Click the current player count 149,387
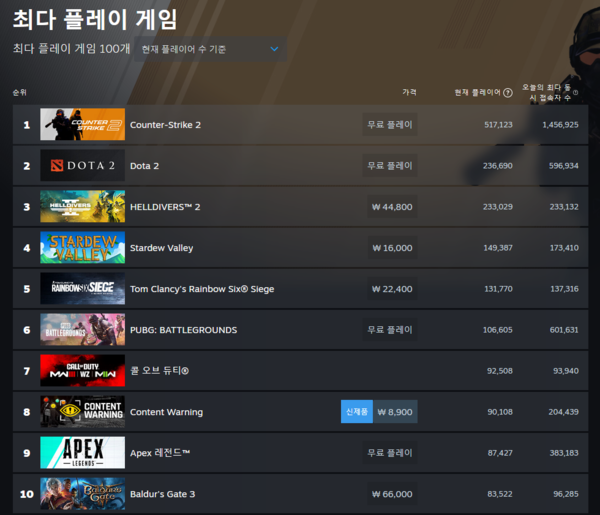The height and width of the screenshot is (515, 600). pyautogui.click(x=498, y=248)
